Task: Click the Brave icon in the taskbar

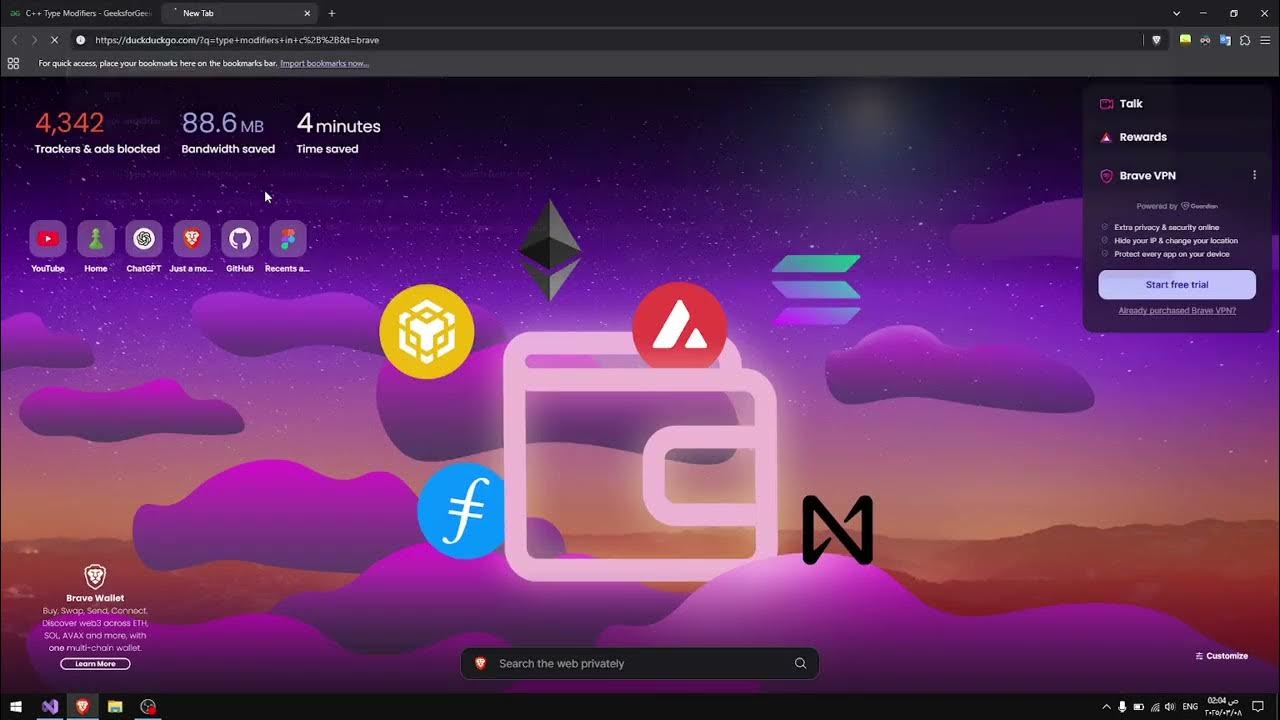Action: (82, 707)
